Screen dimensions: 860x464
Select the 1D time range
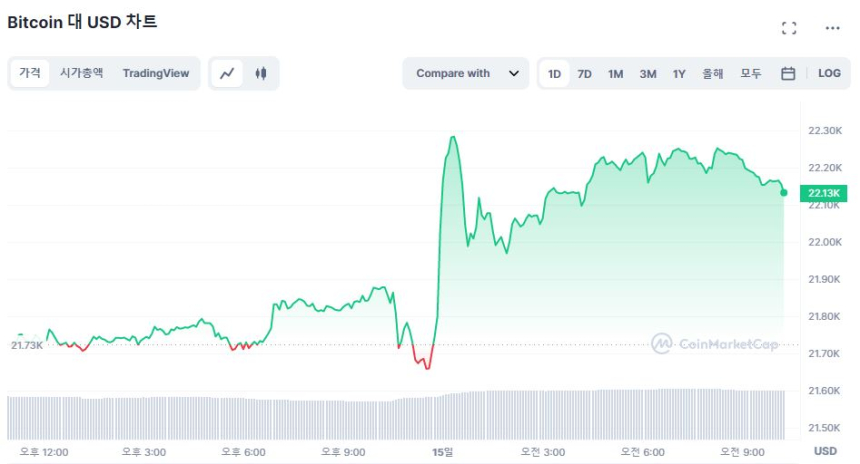coord(554,73)
